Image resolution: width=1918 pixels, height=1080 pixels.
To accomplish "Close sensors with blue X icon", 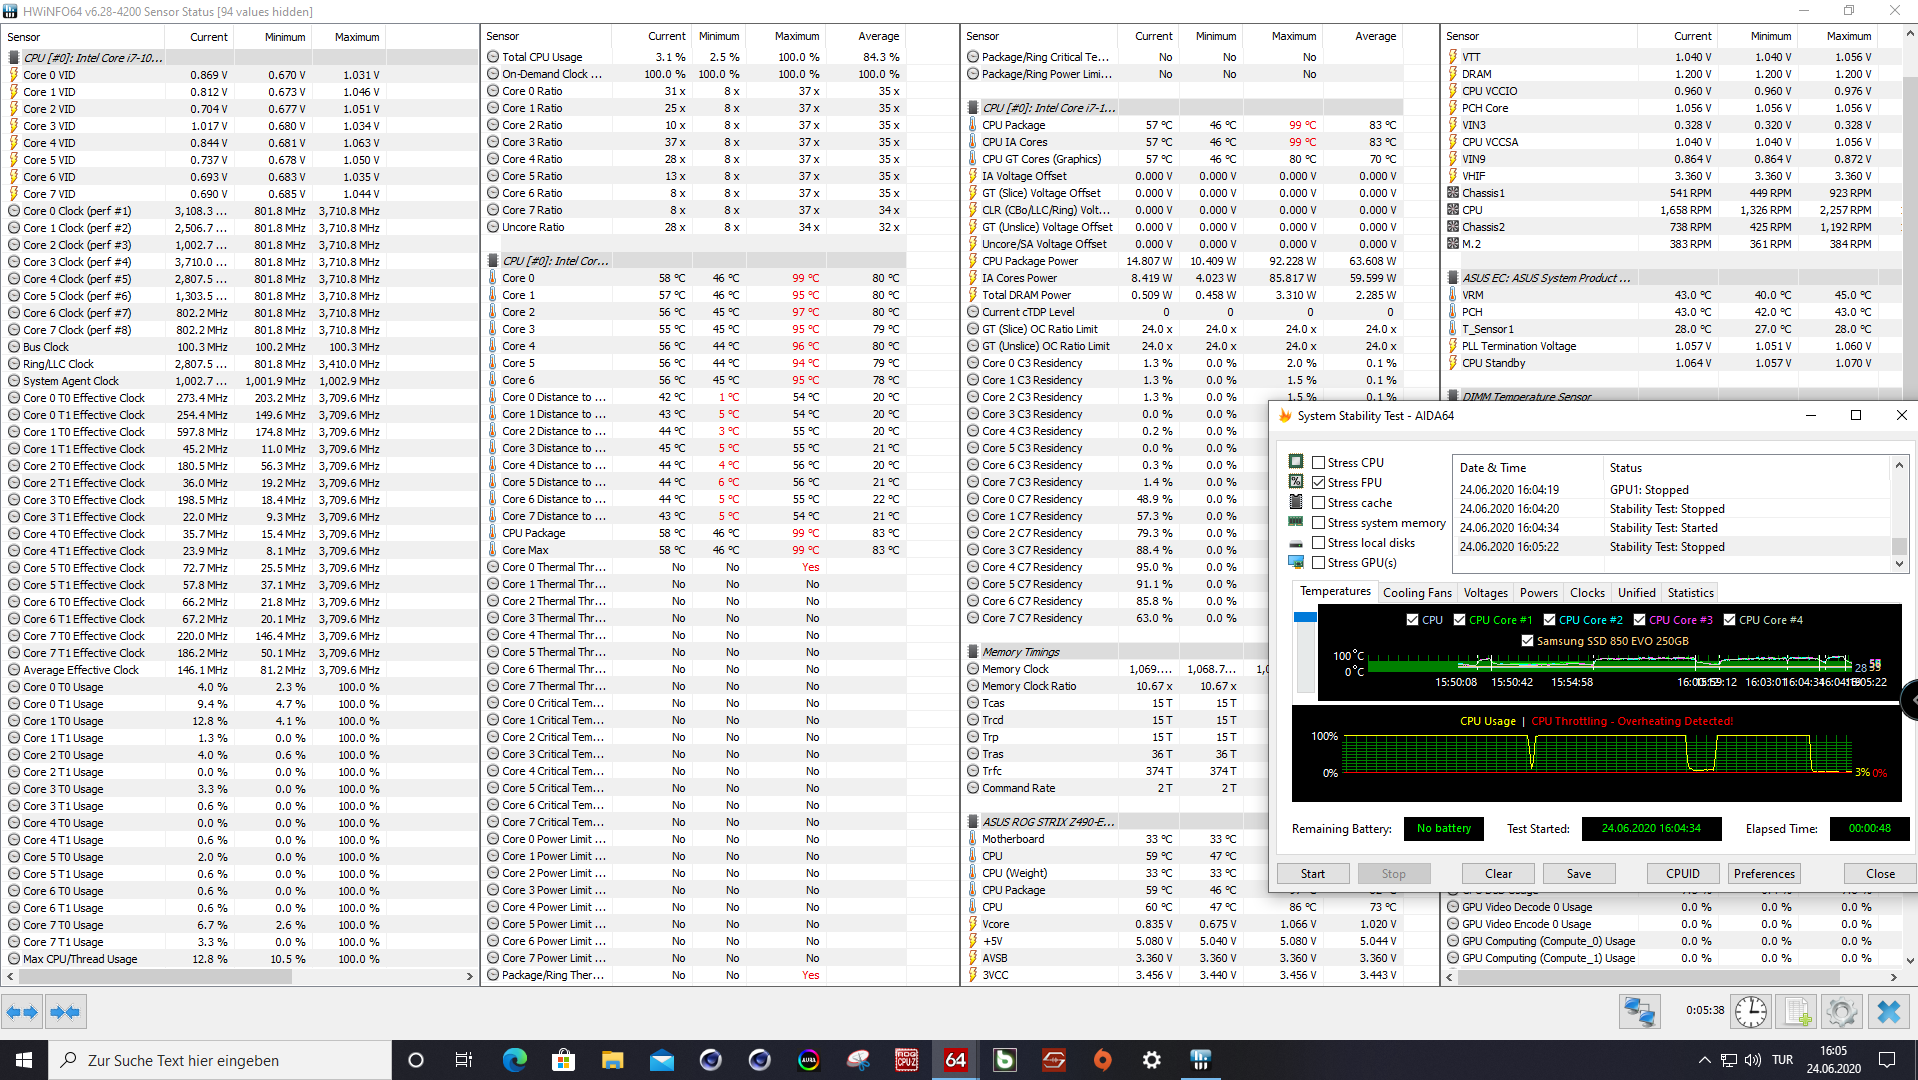I will [x=1889, y=1012].
